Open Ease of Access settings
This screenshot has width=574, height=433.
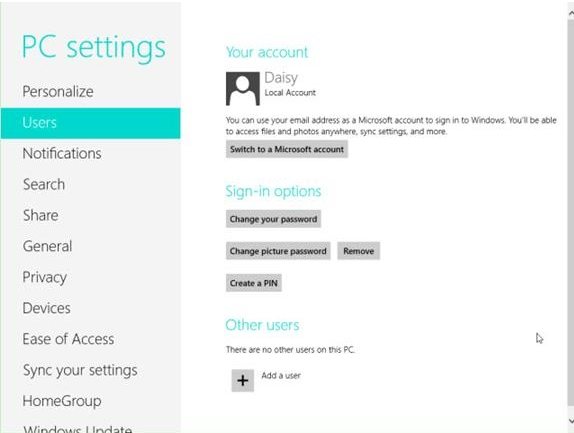[x=68, y=339]
